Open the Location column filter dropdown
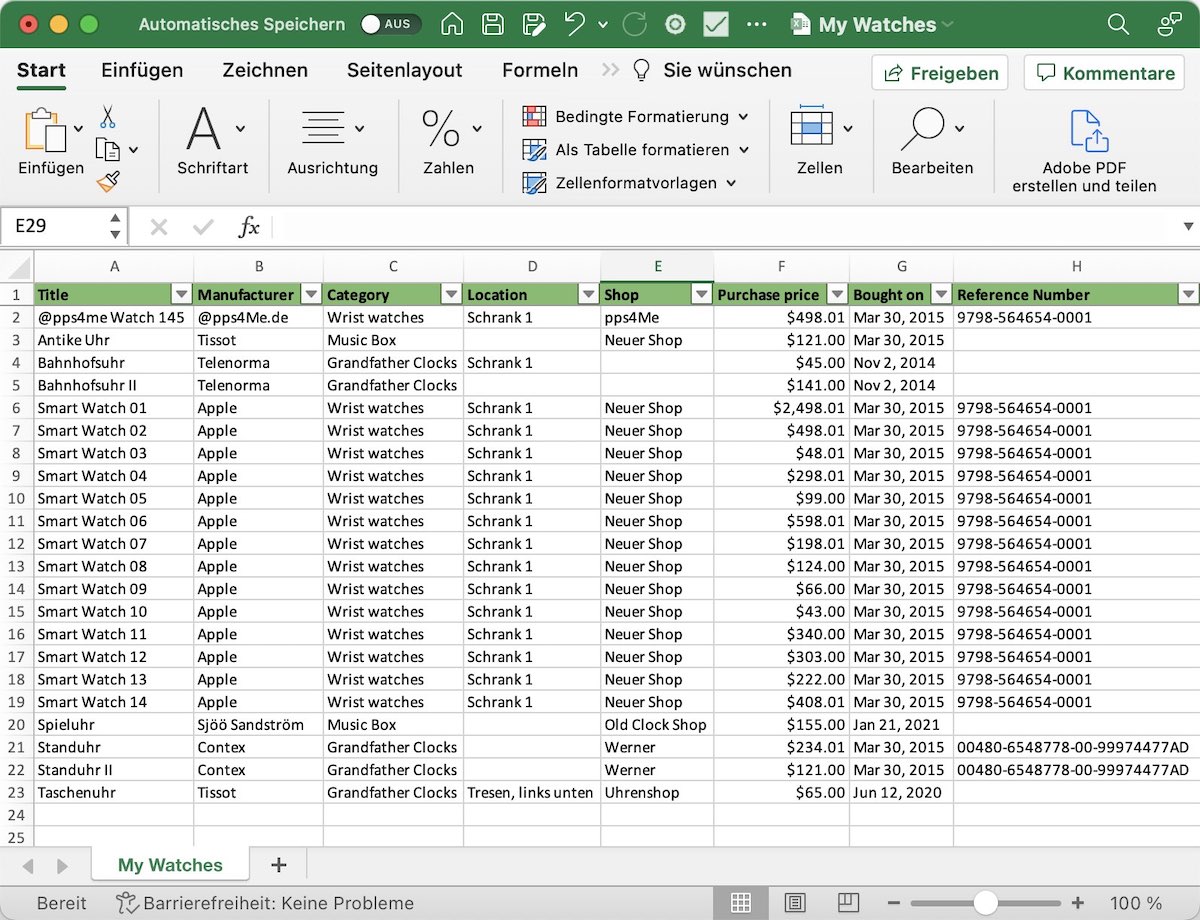 click(588, 294)
